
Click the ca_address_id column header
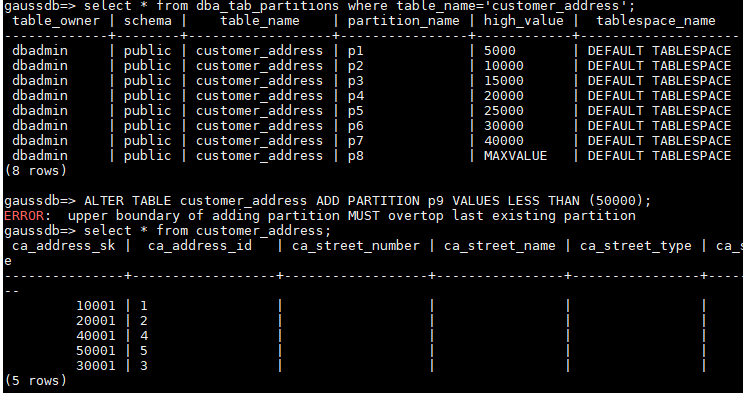click(200, 246)
